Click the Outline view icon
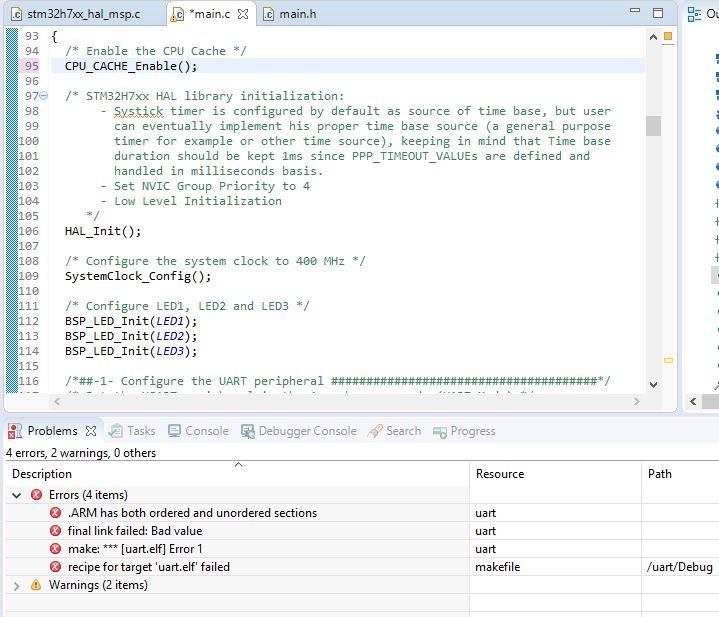Image resolution: width=719 pixels, height=617 pixels. tap(696, 14)
